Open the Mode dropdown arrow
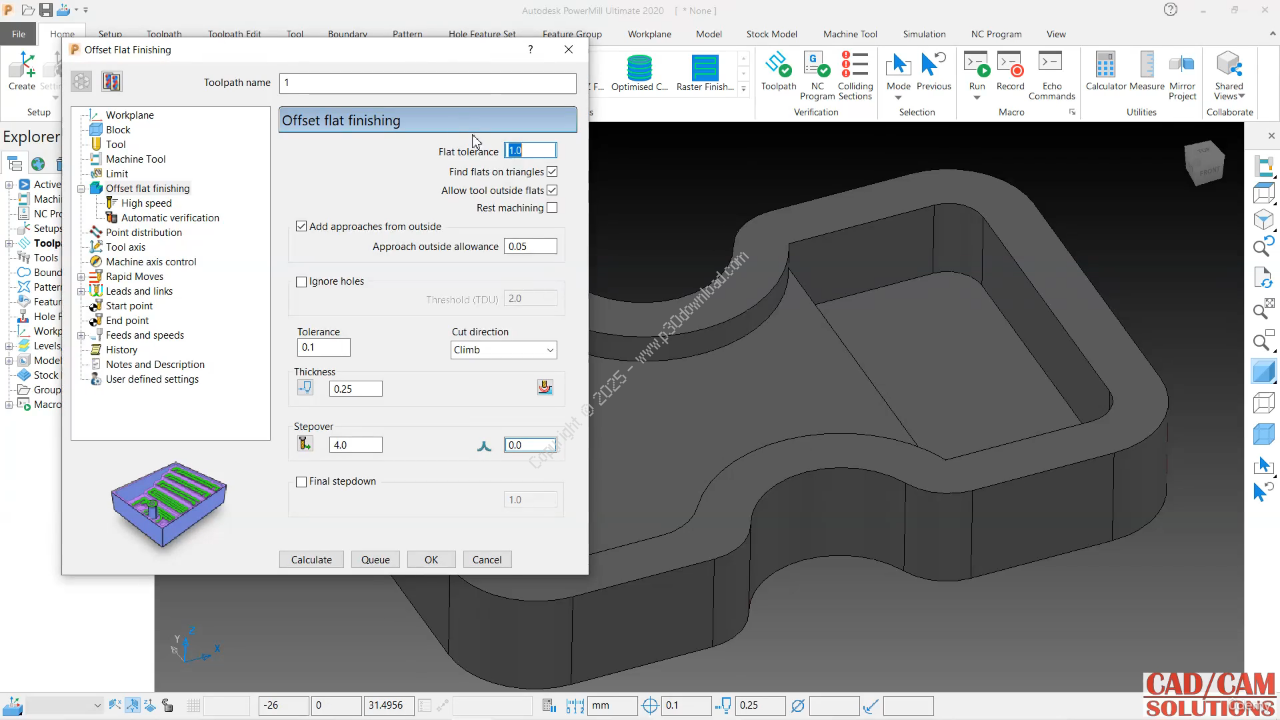 tap(898, 98)
